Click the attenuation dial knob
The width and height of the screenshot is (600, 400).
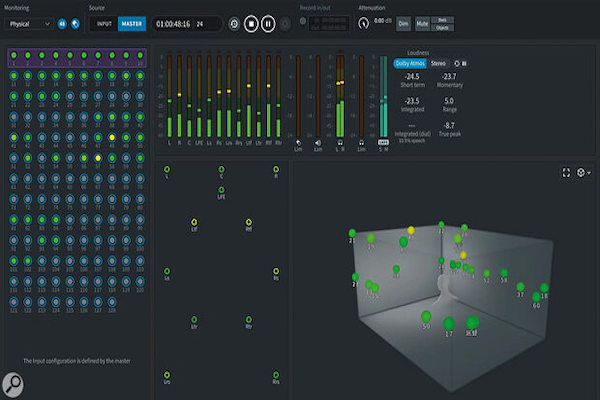coord(364,23)
